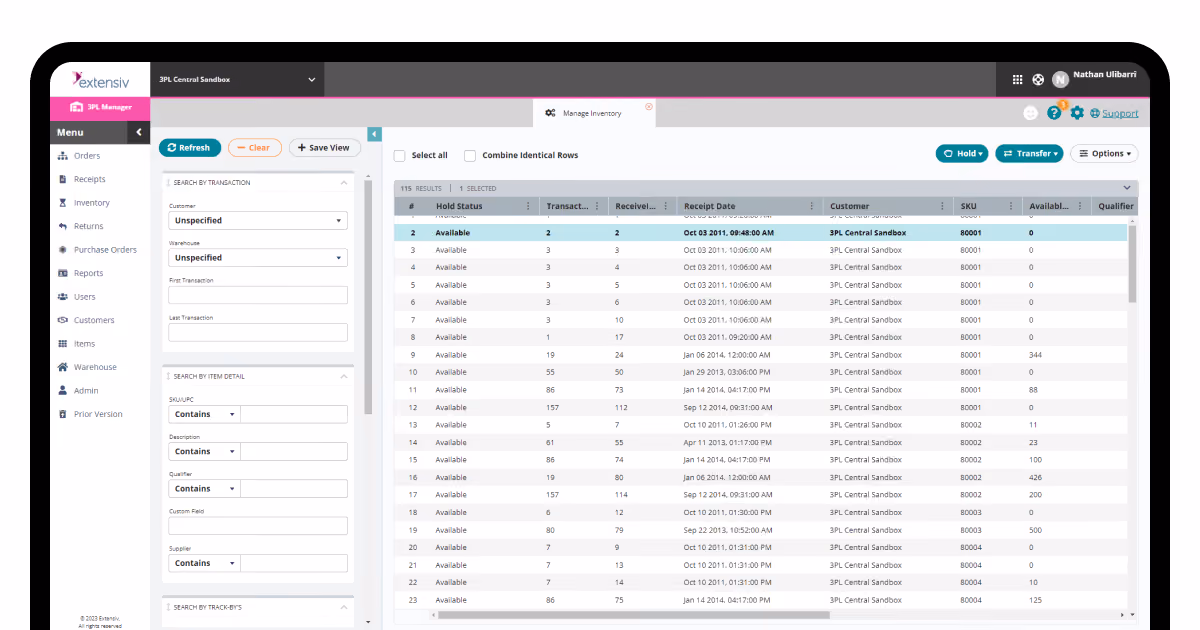Open Supplier Contains dropdown

204,563
